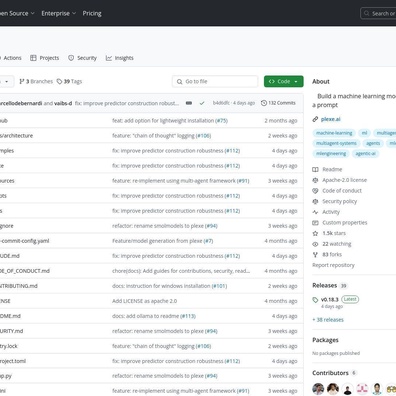Click the branches icon beside 3 Branches
396x396 pixels.
click(x=22, y=81)
